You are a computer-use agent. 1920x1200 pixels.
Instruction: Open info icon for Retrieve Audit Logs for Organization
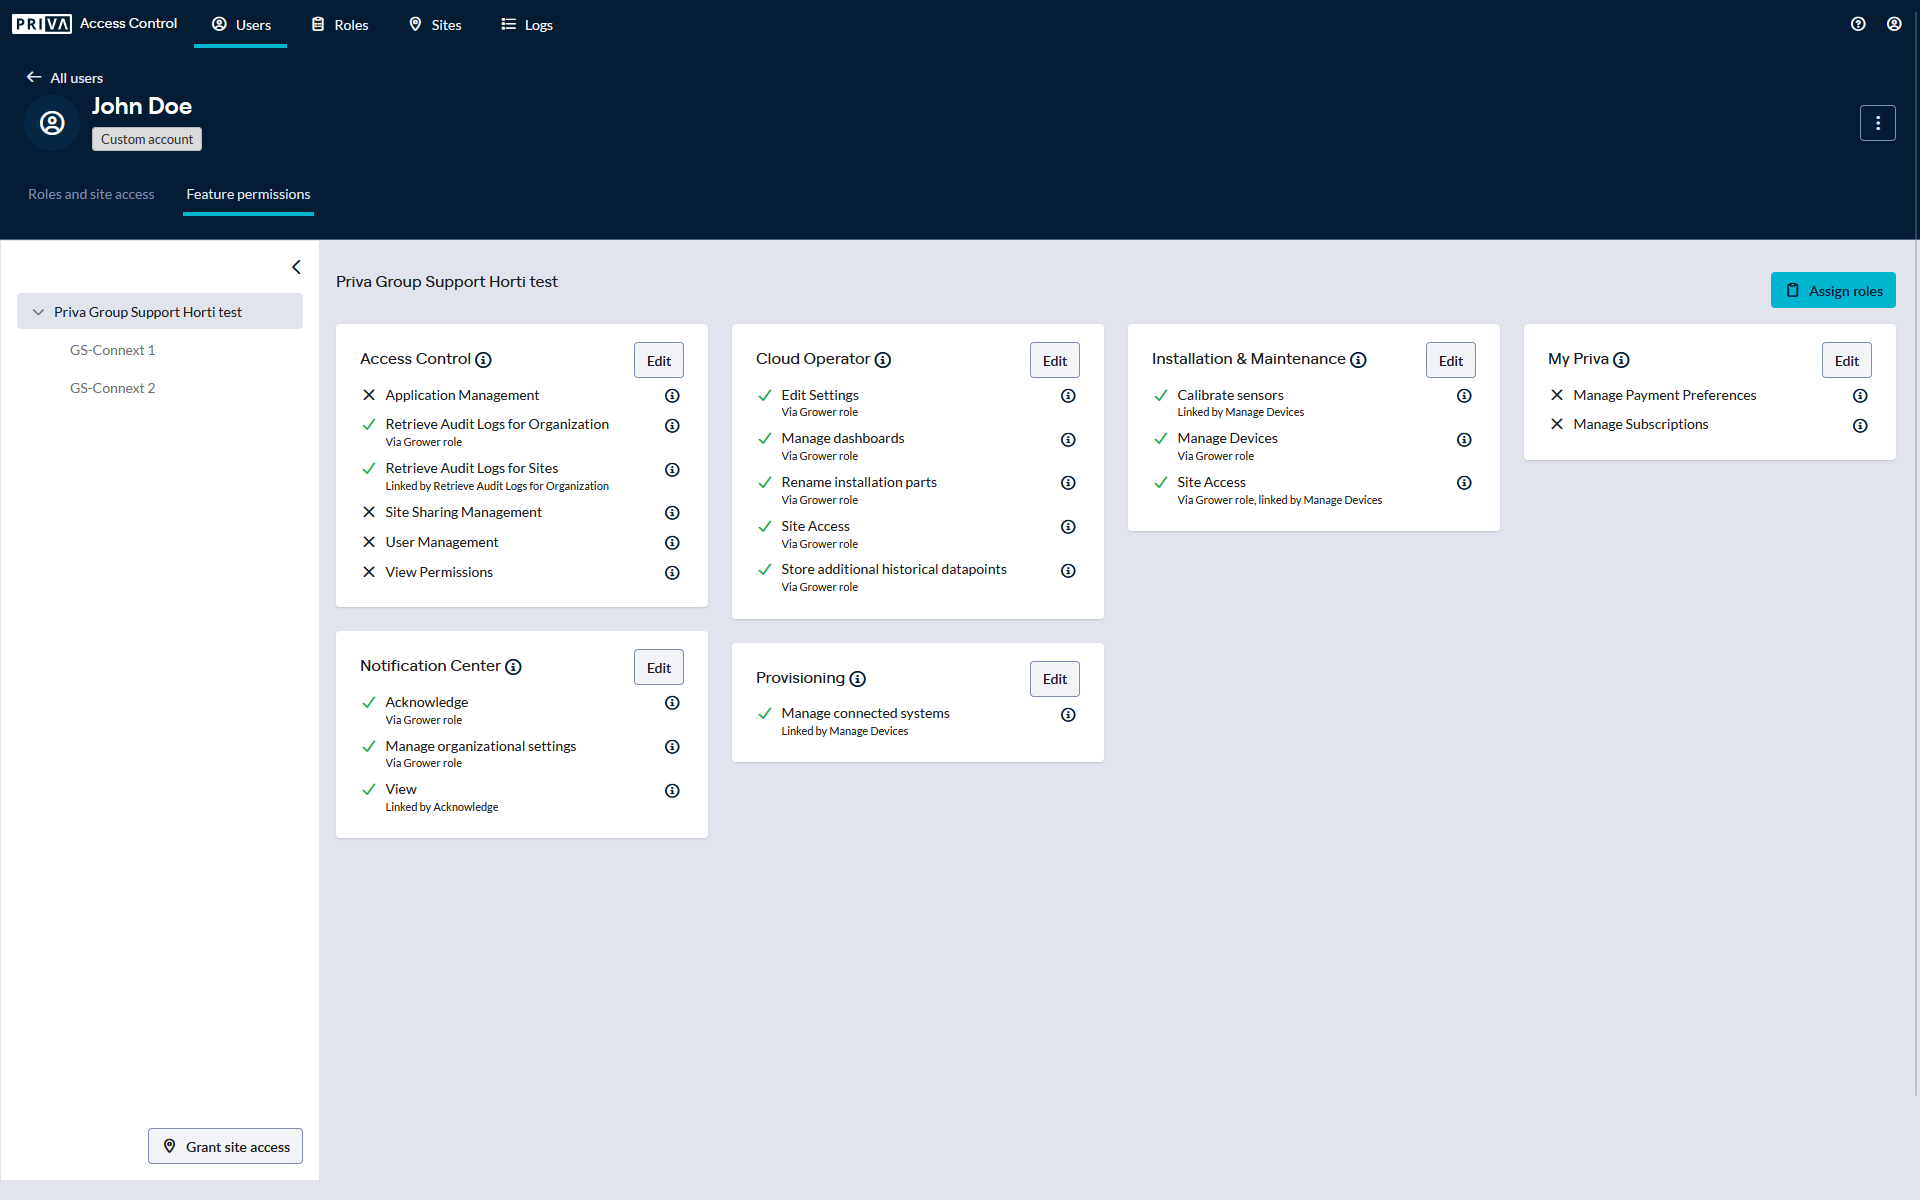point(672,426)
